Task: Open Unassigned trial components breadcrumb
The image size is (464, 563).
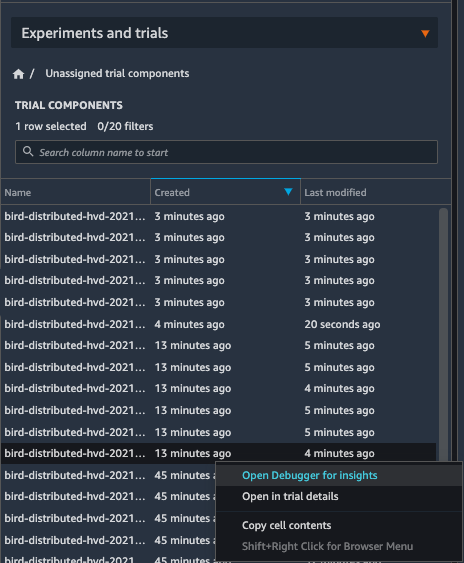Action: (117, 74)
